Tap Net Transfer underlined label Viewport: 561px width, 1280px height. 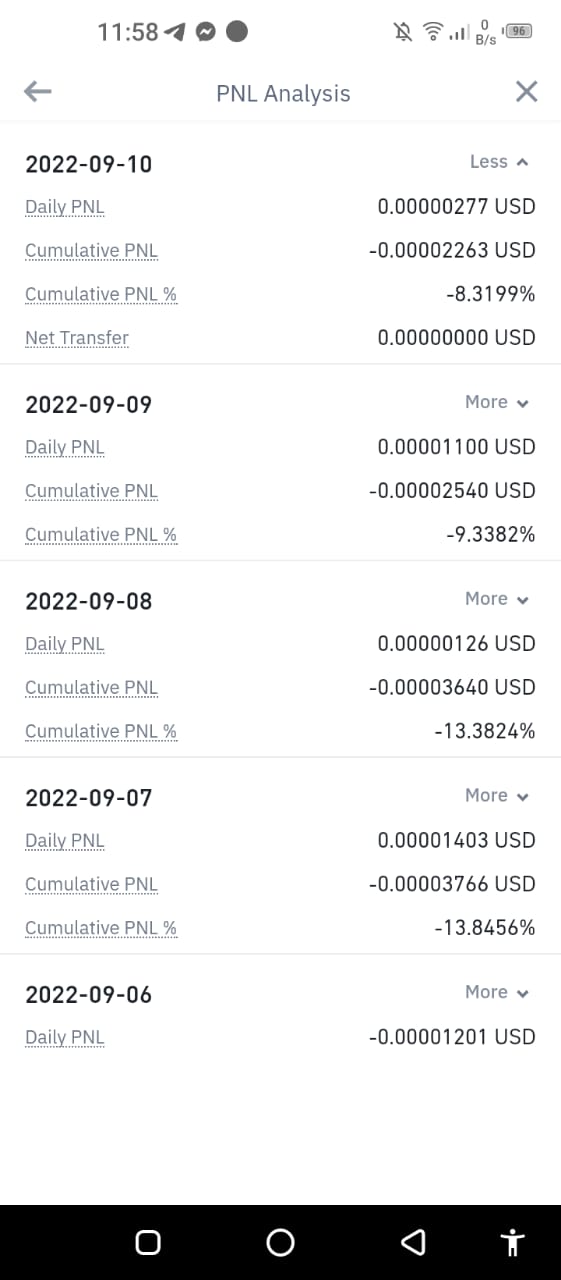[x=77, y=338]
